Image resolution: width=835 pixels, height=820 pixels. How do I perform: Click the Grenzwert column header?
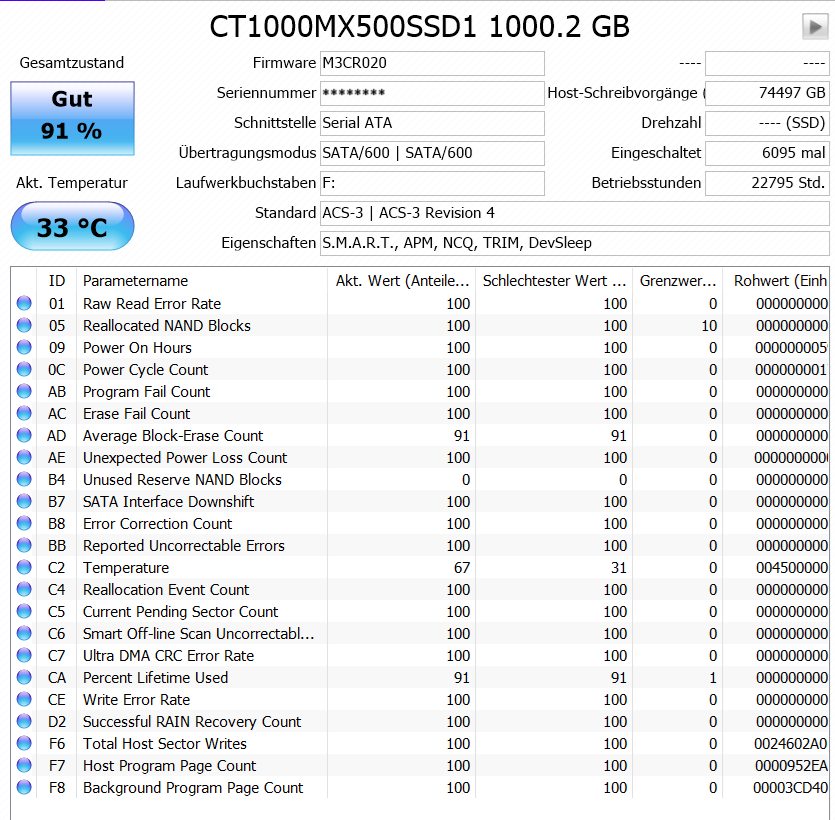tap(677, 281)
